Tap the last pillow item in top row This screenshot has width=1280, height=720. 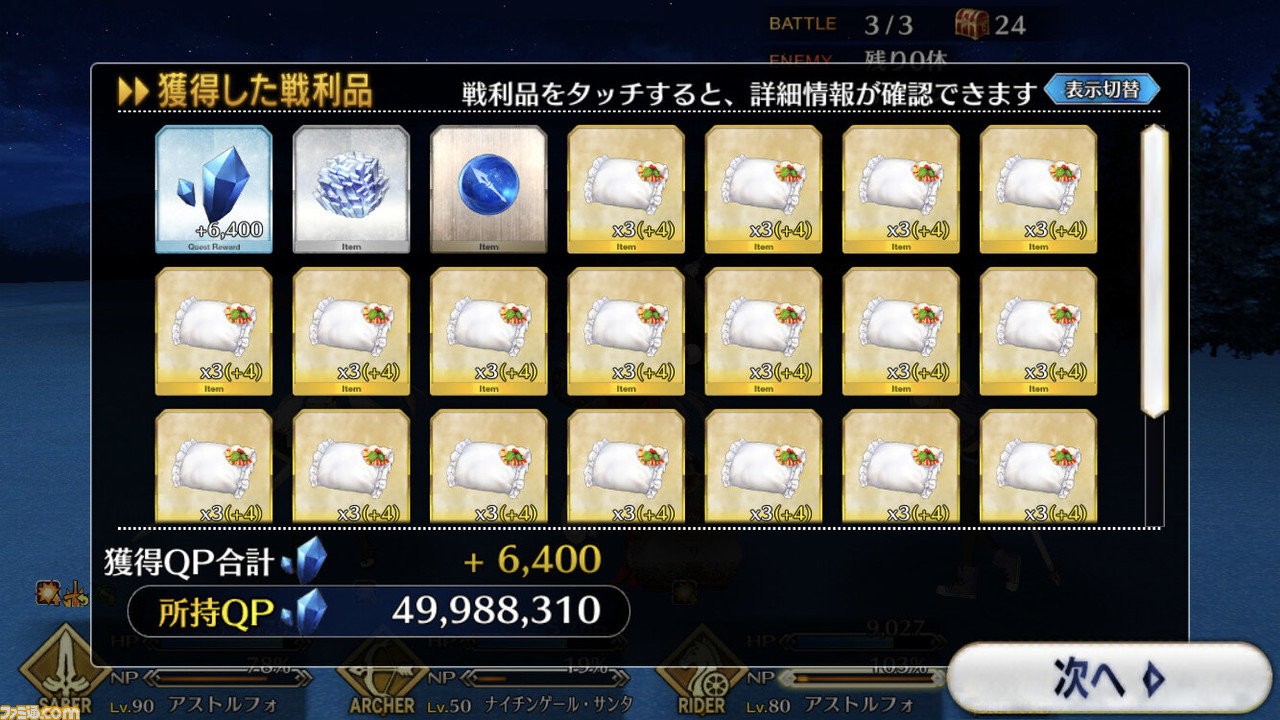(x=1038, y=189)
